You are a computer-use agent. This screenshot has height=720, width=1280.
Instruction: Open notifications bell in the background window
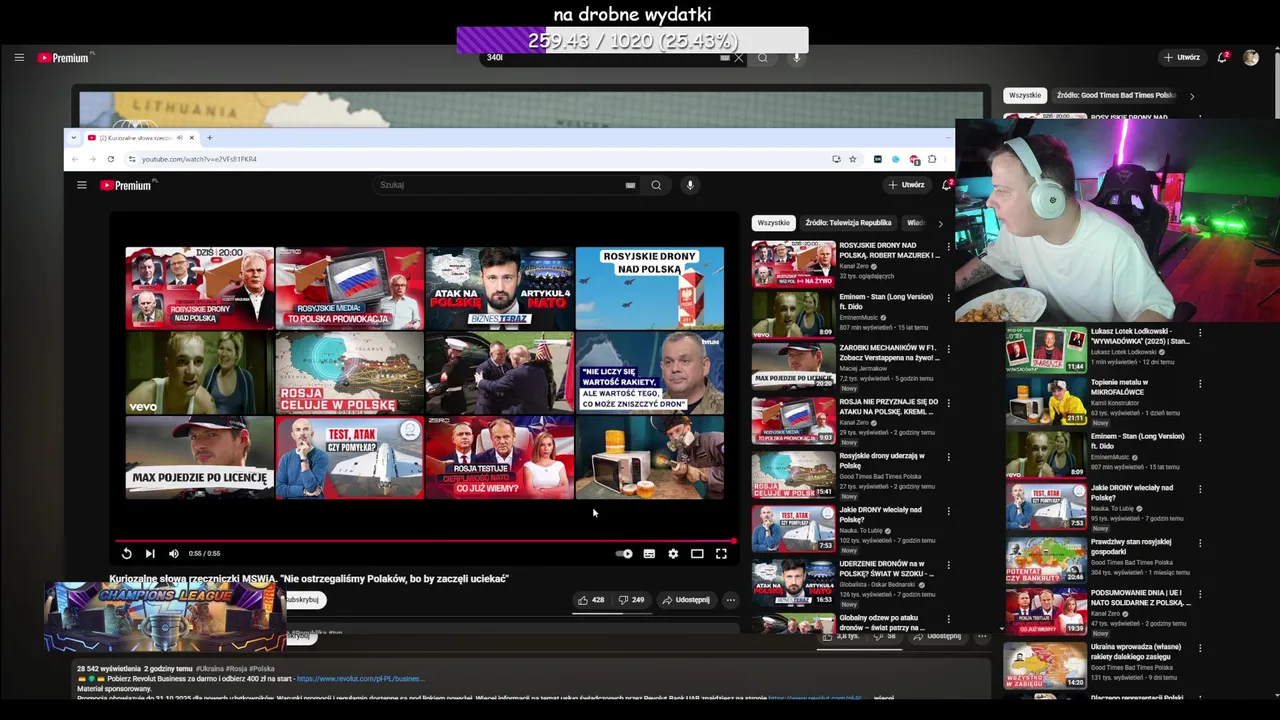coord(1222,58)
